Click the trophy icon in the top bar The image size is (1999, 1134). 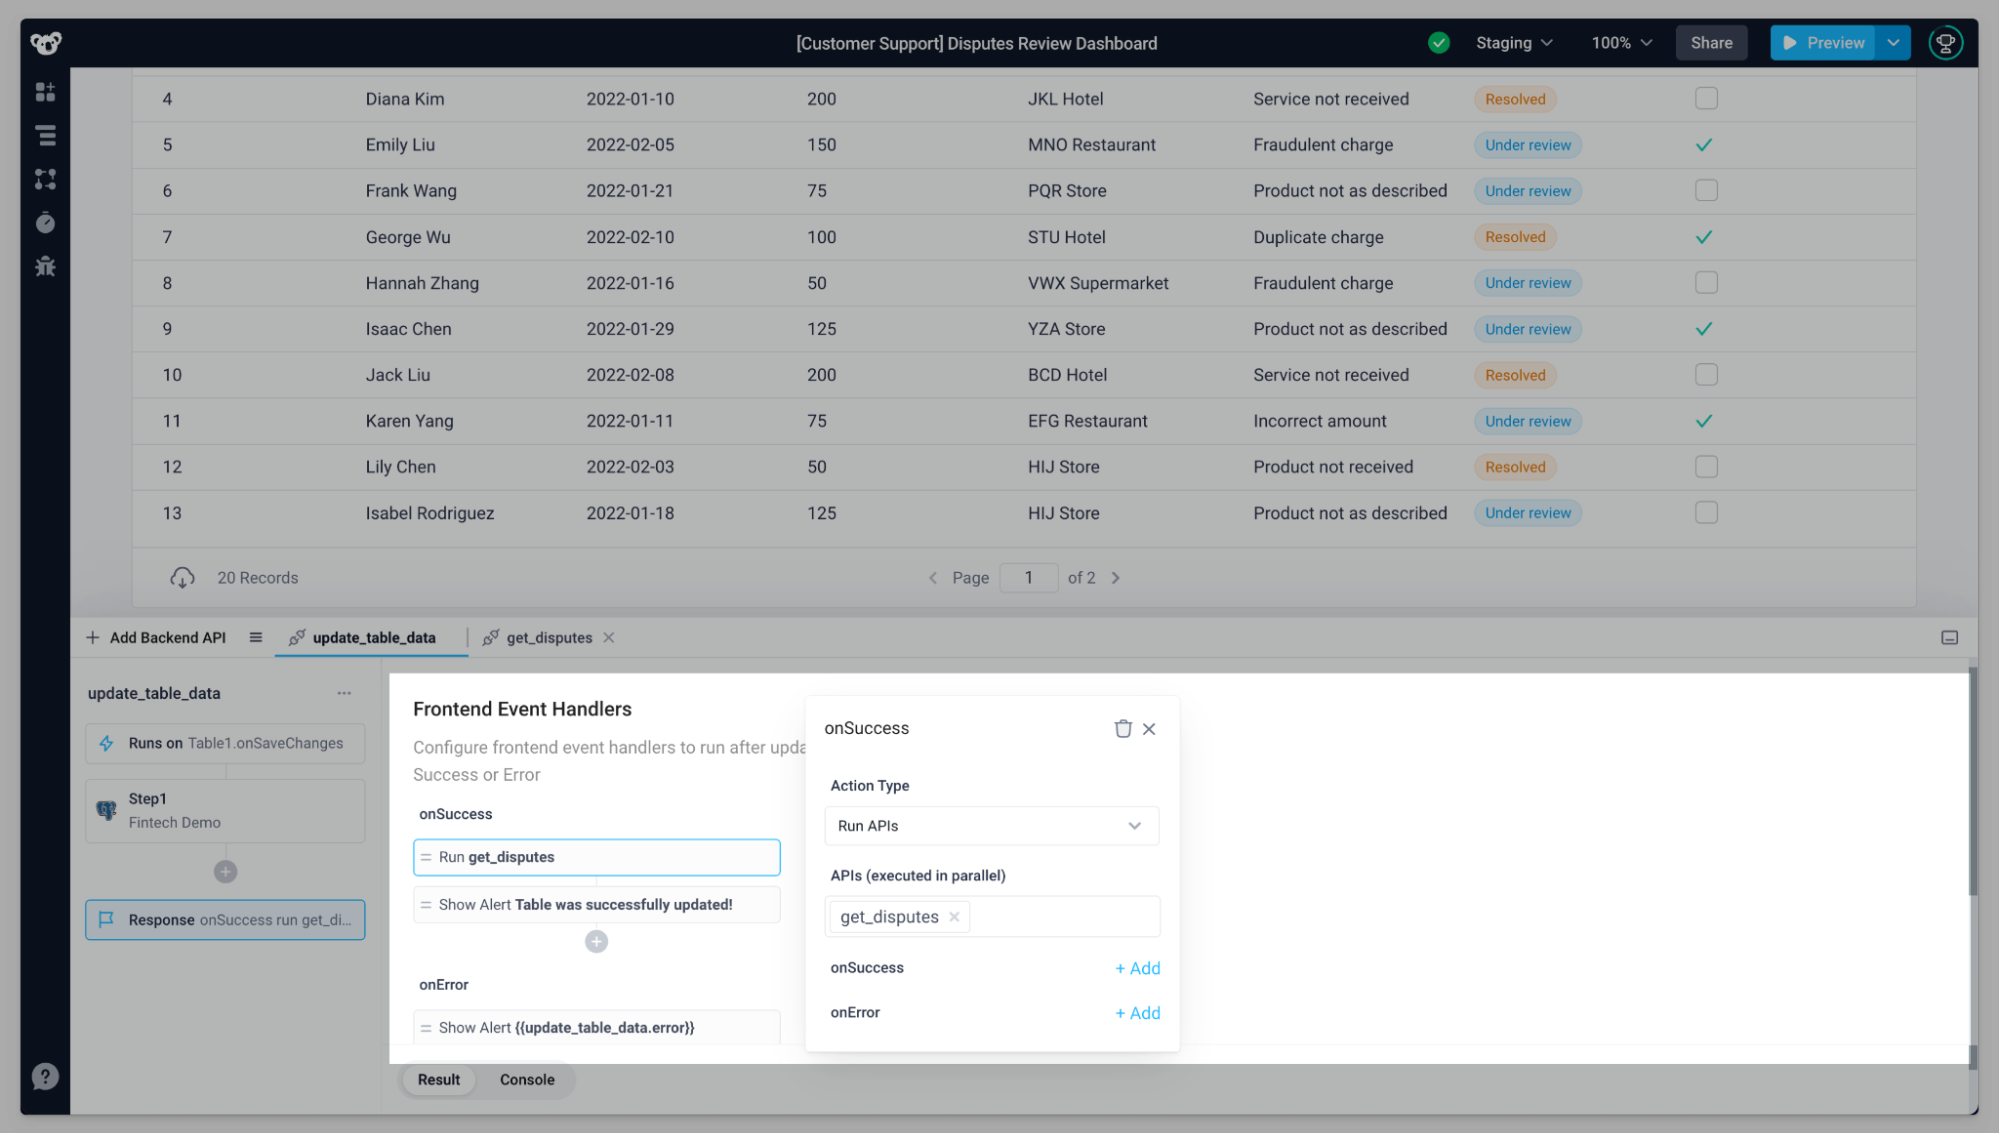pyautogui.click(x=1945, y=42)
